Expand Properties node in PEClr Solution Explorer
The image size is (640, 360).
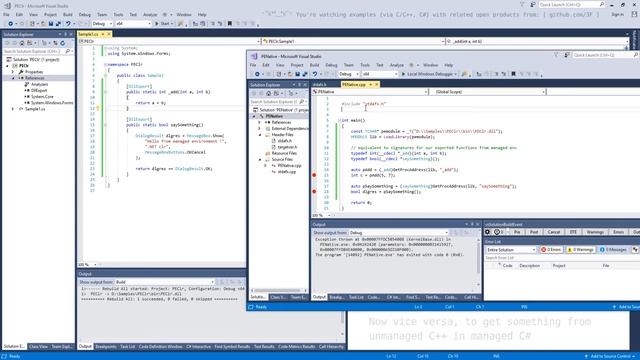point(13,72)
